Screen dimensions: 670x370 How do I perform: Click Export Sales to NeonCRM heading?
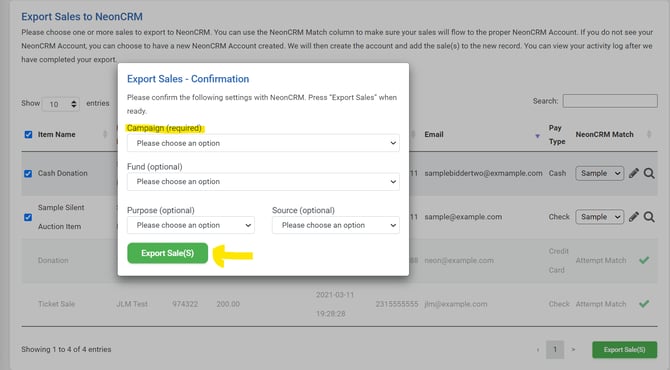coord(82,17)
